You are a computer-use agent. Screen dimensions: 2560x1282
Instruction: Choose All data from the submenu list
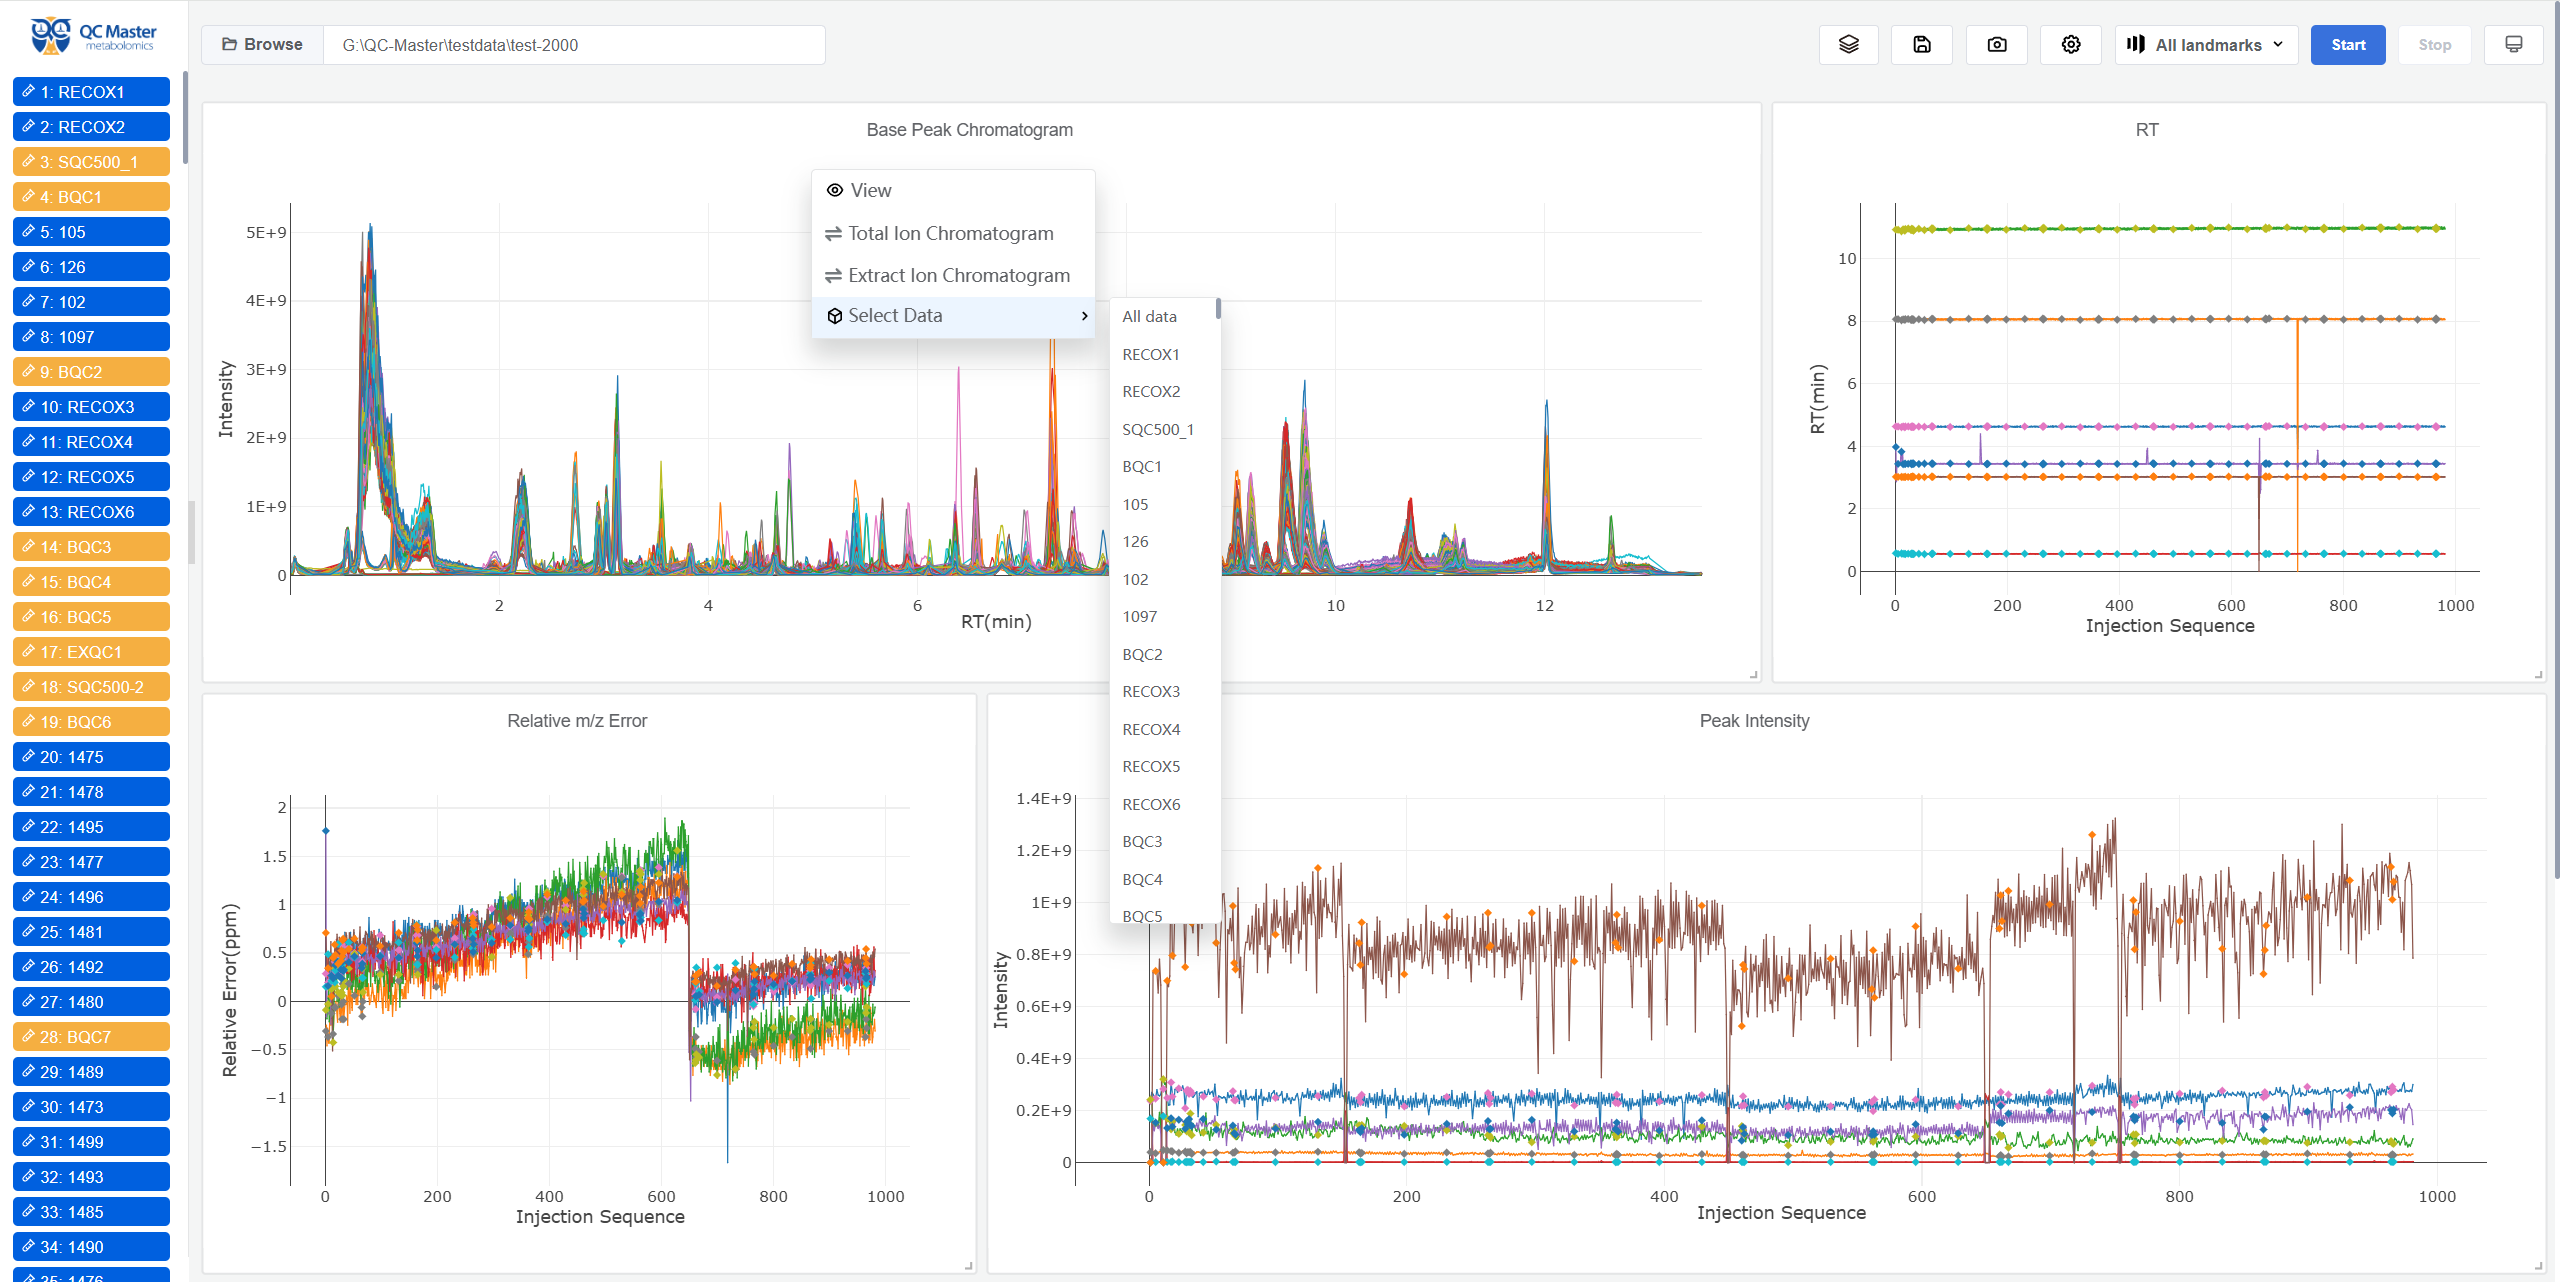click(x=1149, y=316)
